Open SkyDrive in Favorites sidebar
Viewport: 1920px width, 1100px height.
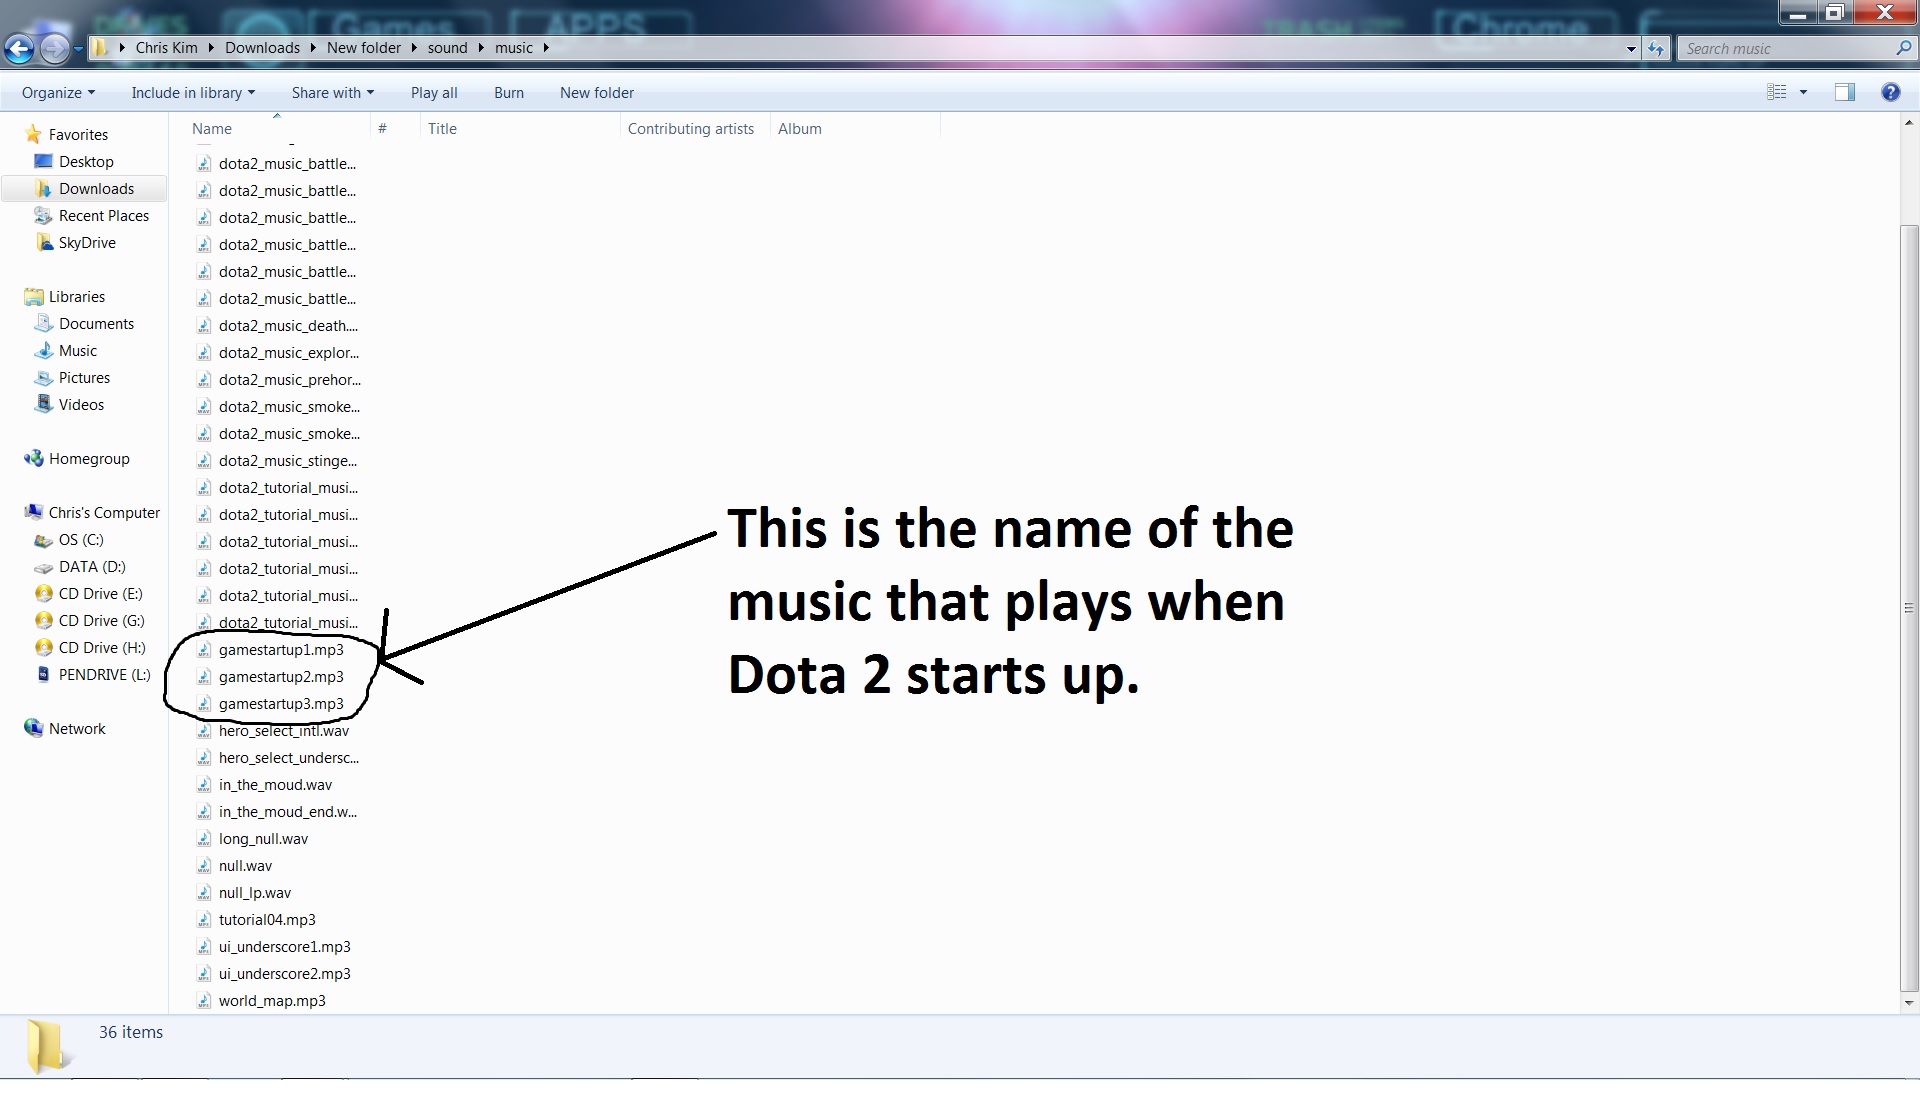tap(86, 243)
